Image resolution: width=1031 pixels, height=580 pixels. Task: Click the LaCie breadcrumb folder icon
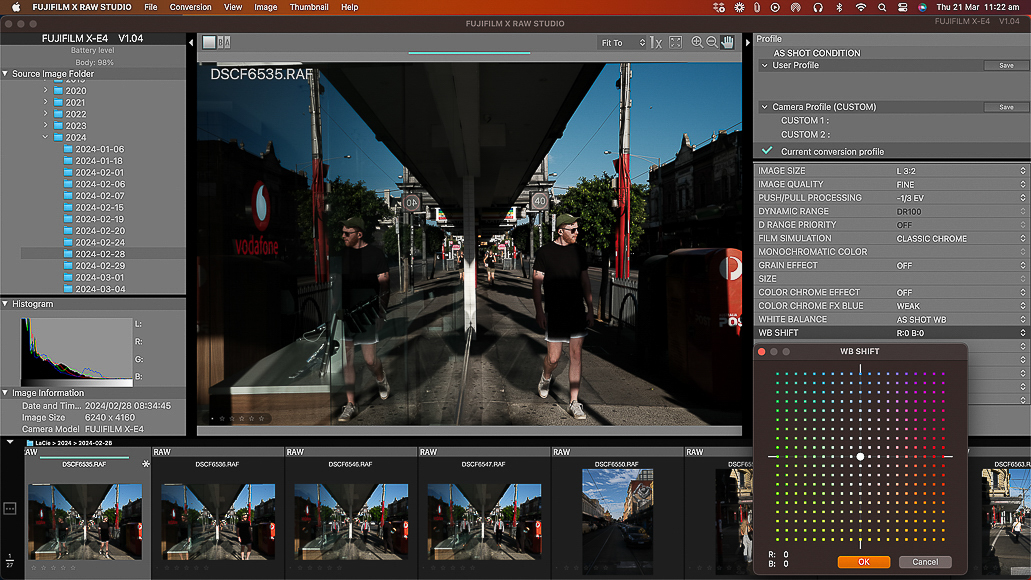pyautogui.click(x=30, y=443)
